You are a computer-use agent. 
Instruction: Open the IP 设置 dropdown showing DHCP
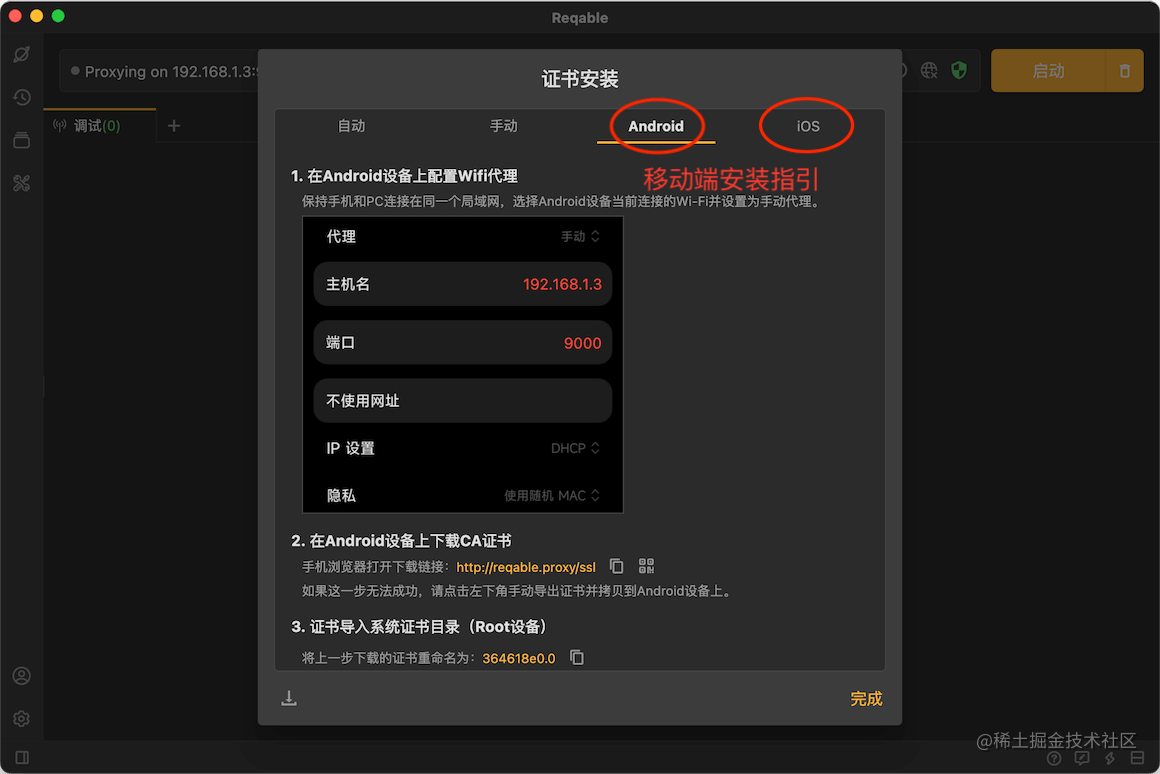(577, 448)
